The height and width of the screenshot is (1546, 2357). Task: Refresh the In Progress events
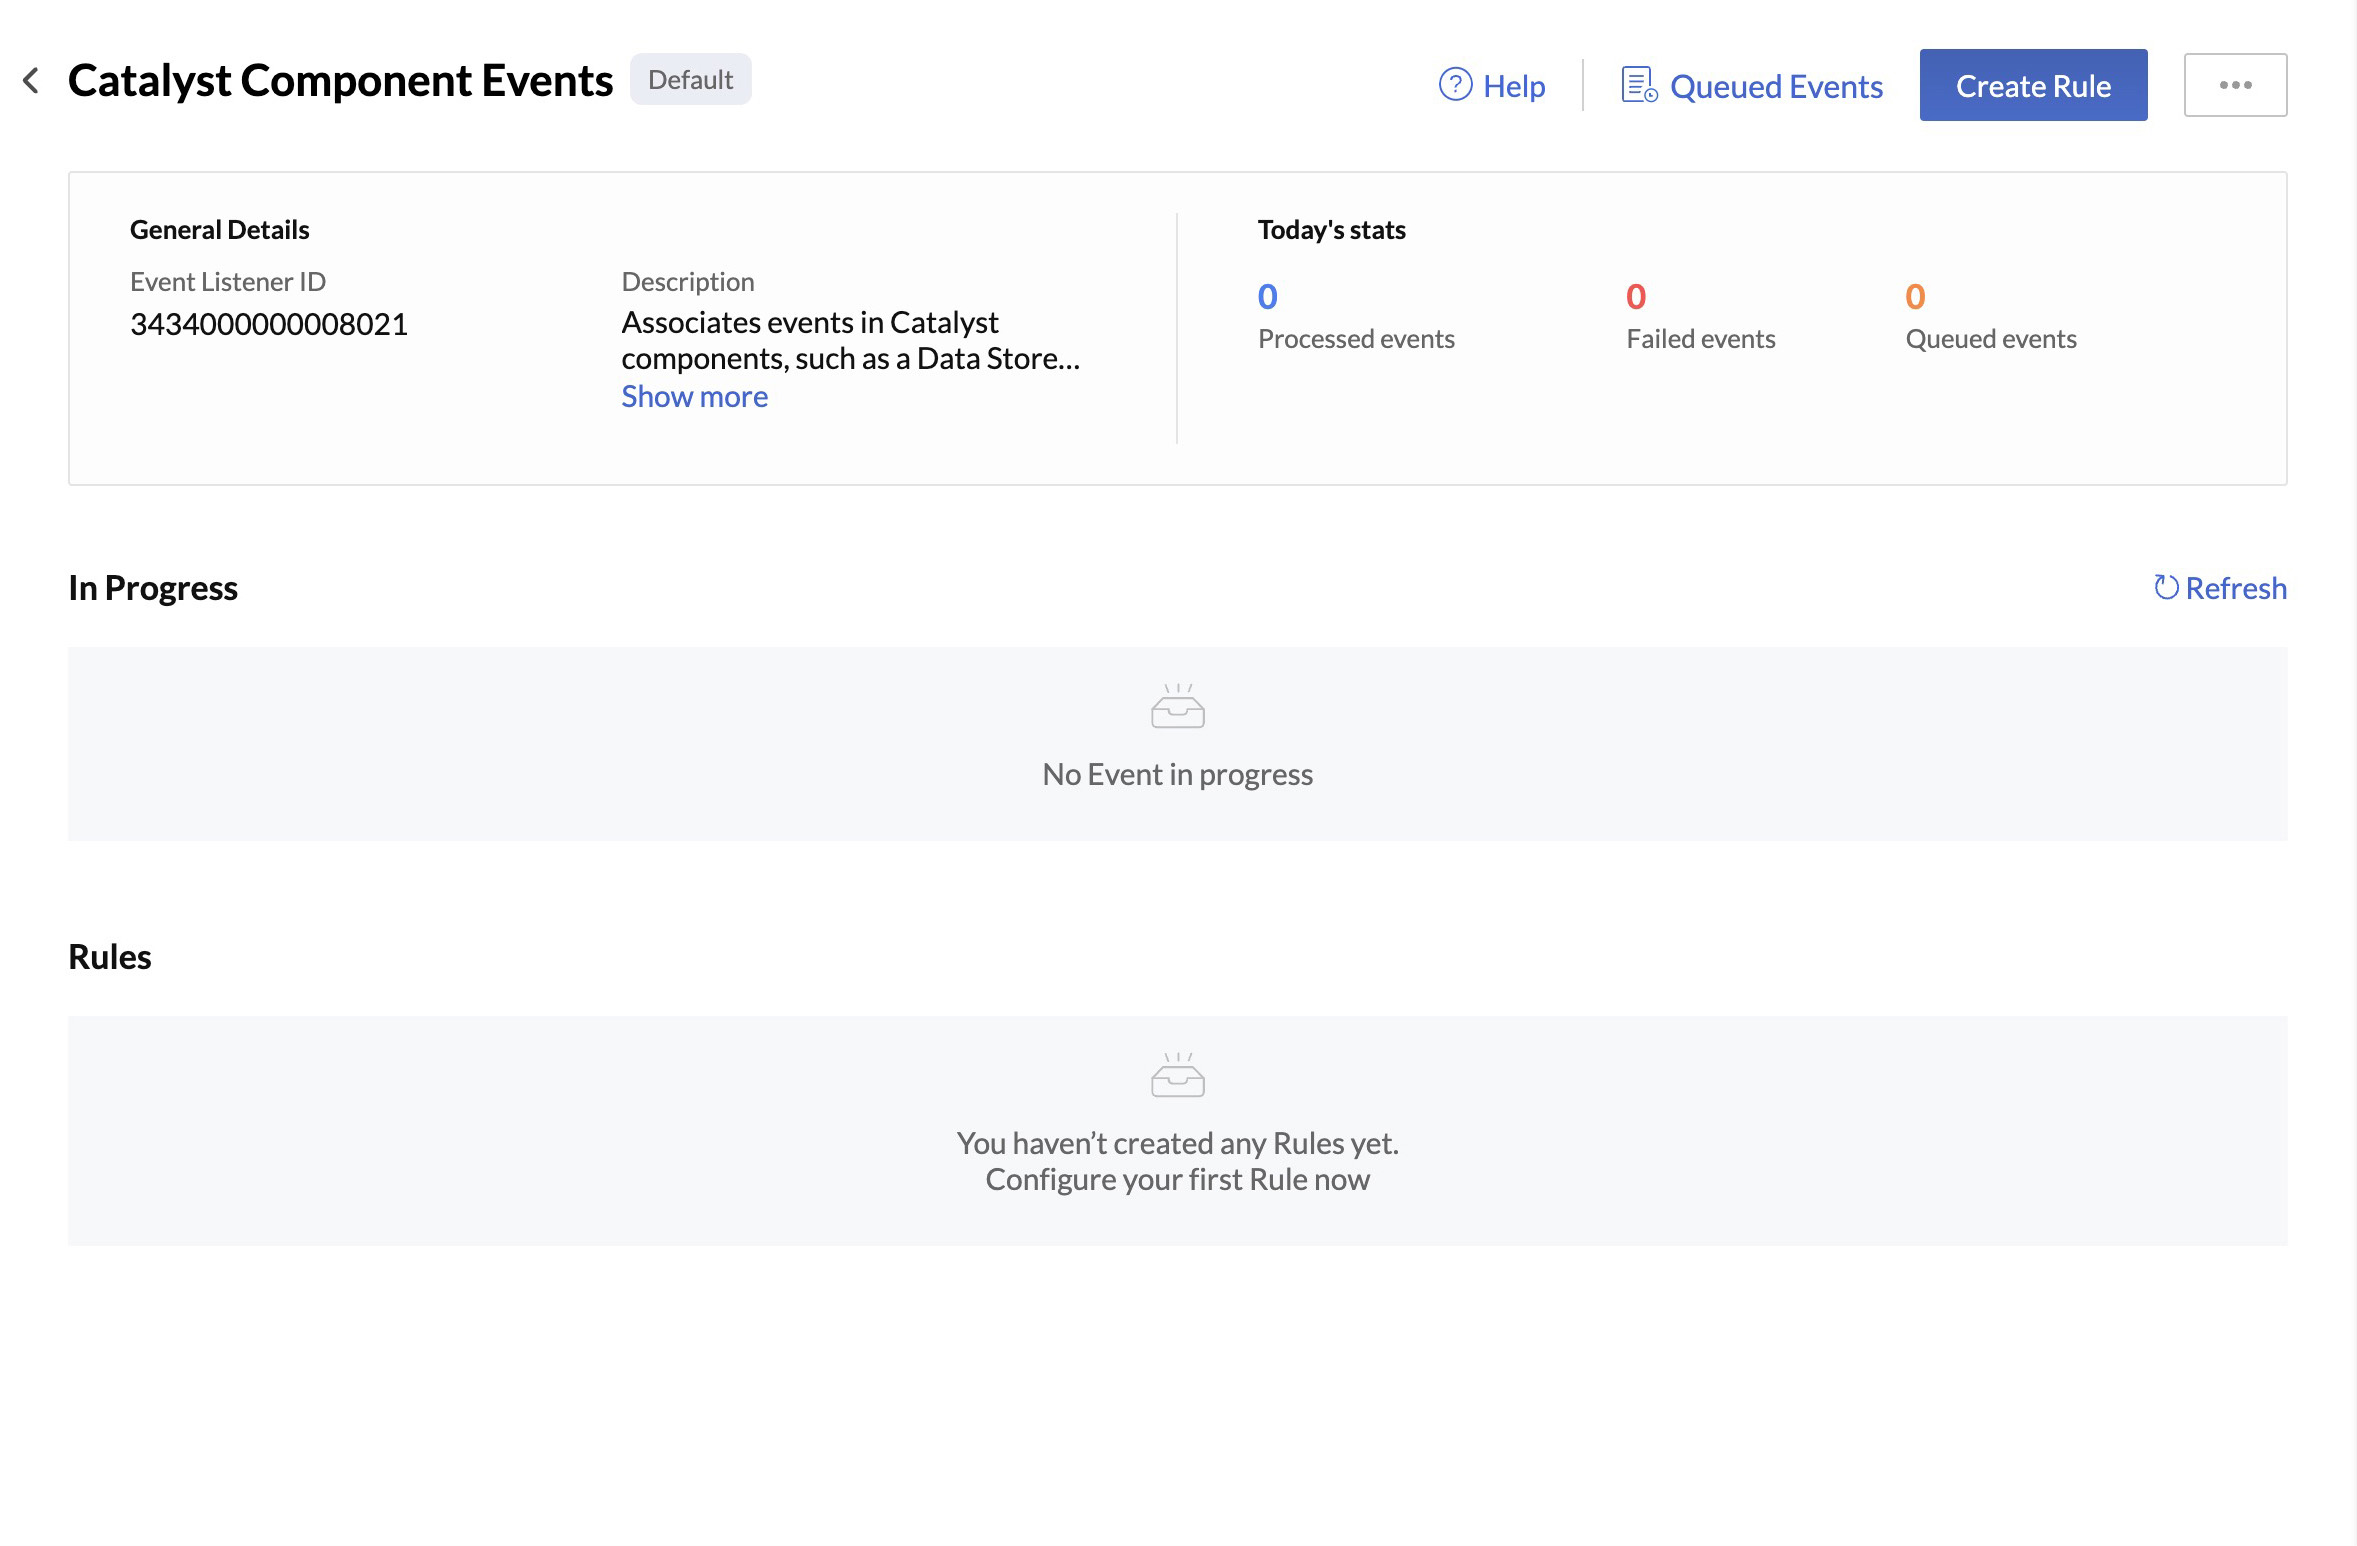(x=2220, y=588)
